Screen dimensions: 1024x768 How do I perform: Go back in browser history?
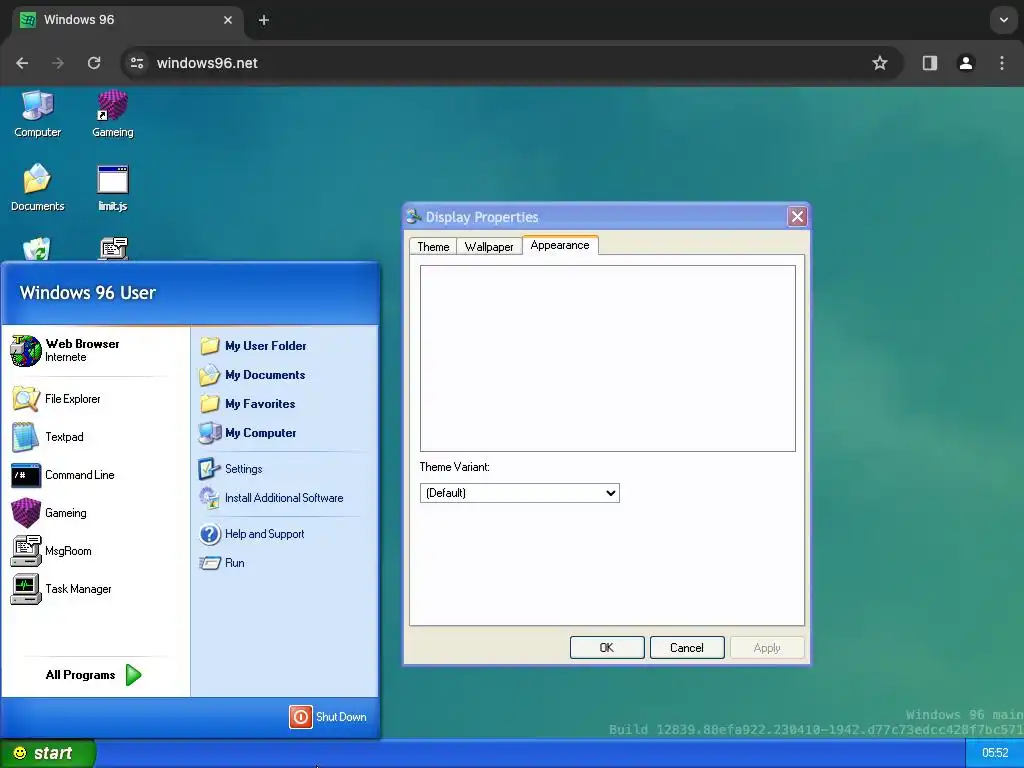[22, 63]
